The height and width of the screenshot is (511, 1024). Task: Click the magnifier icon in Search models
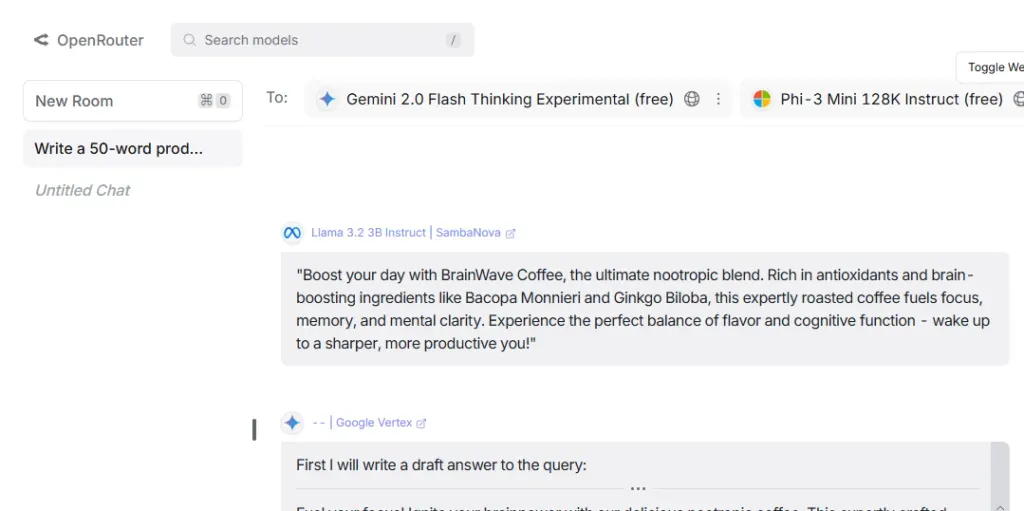(189, 40)
